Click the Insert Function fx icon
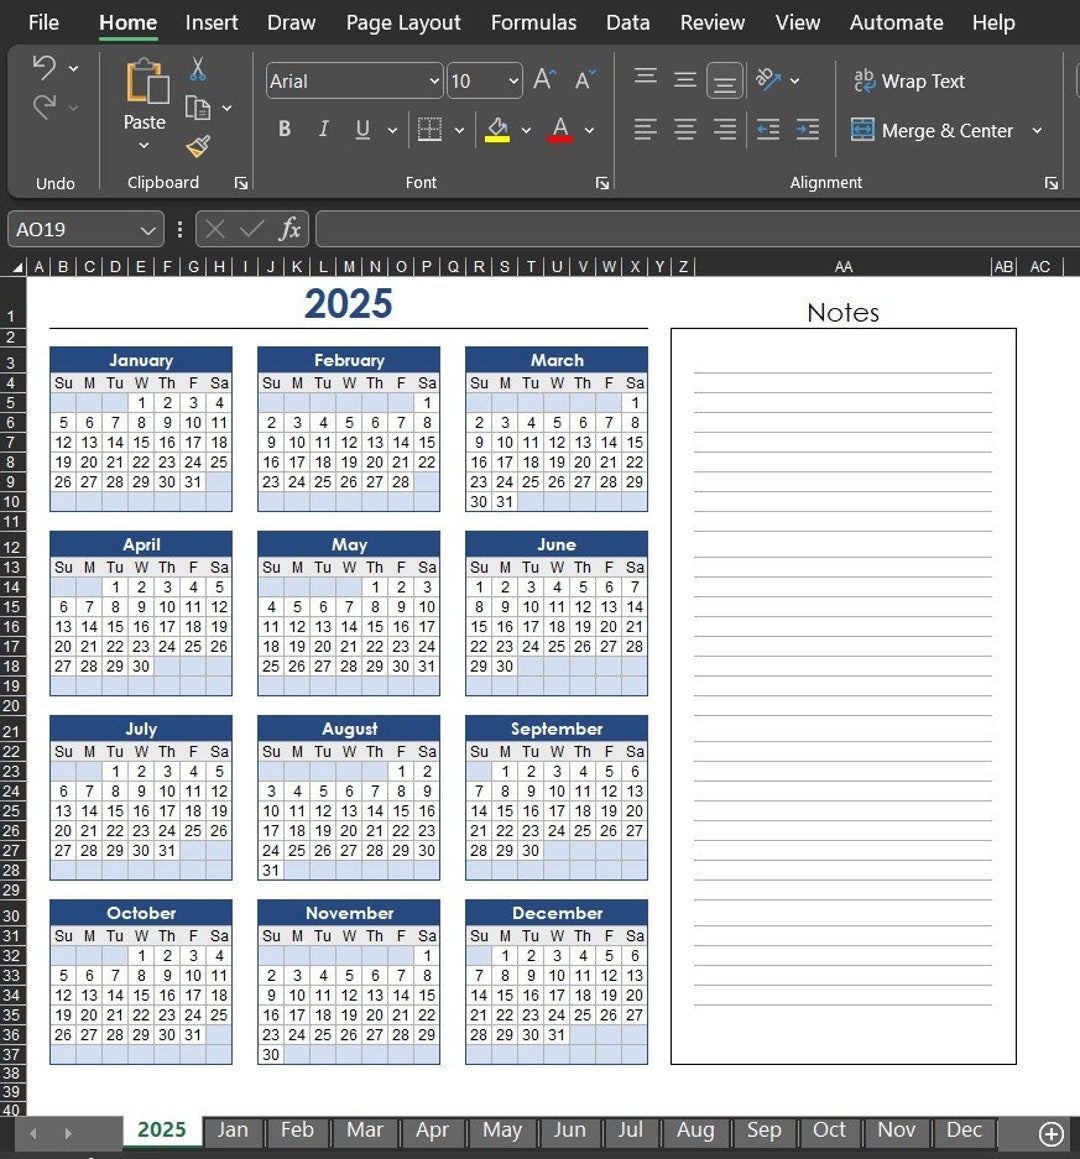 click(x=289, y=229)
